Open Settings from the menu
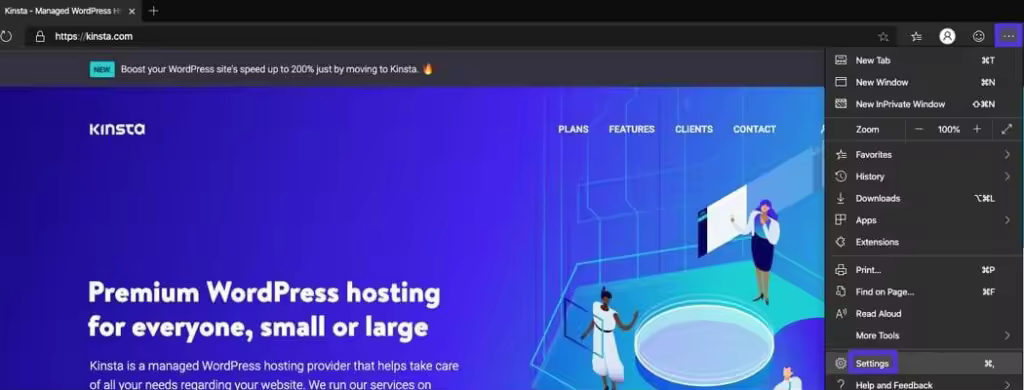Viewport: 1024px width, 390px height. pos(924,363)
